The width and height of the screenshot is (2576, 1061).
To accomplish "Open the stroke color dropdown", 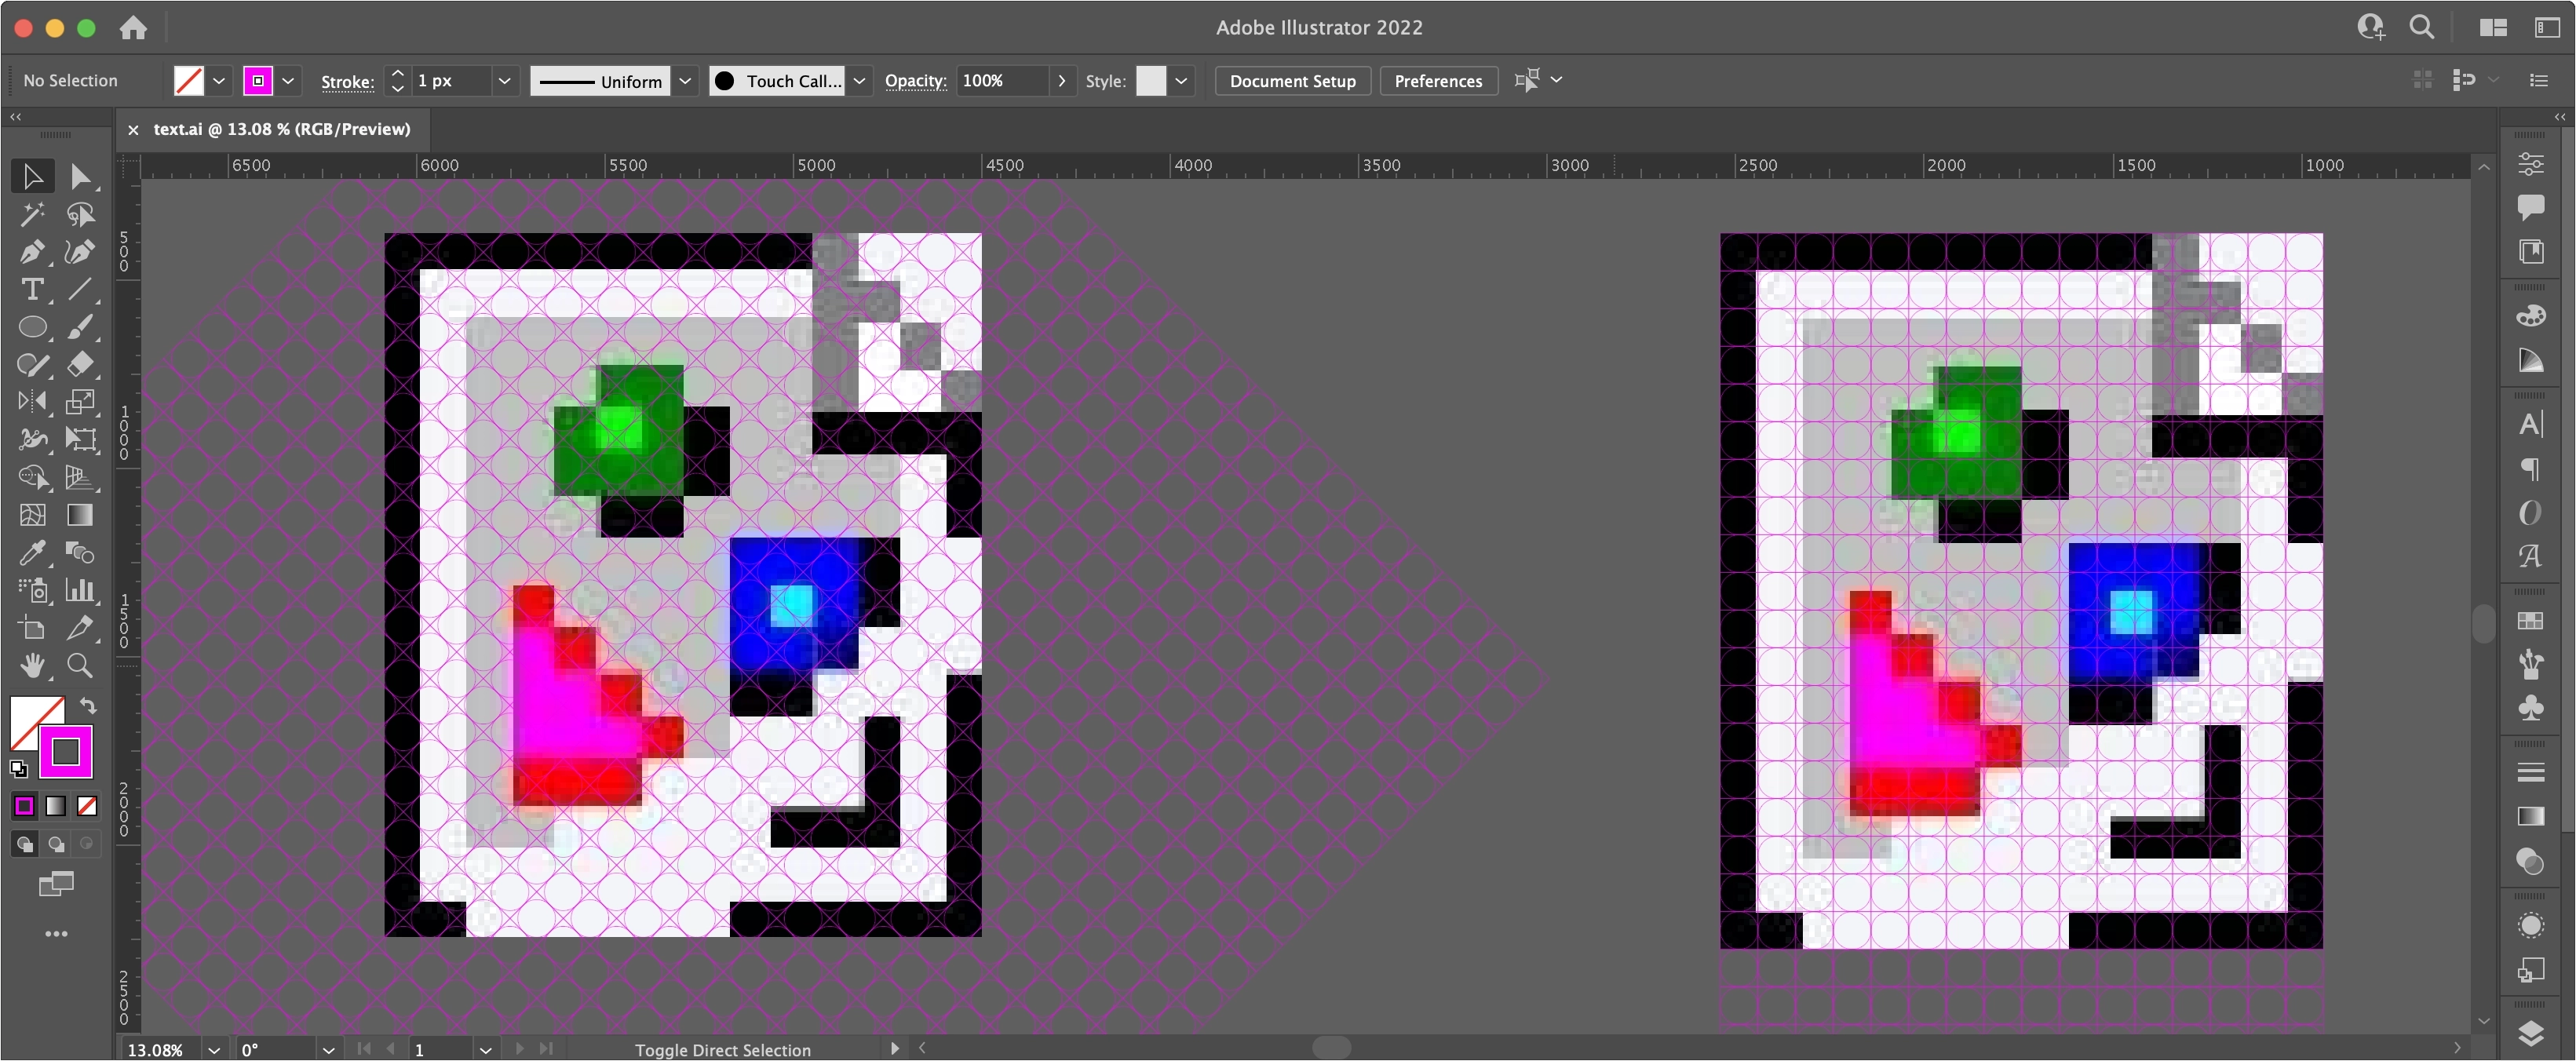I will (x=288, y=81).
